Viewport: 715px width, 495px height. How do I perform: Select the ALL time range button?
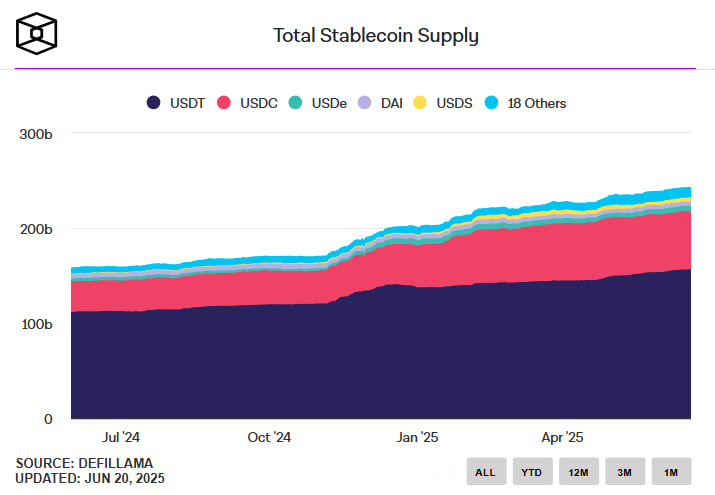pos(485,471)
